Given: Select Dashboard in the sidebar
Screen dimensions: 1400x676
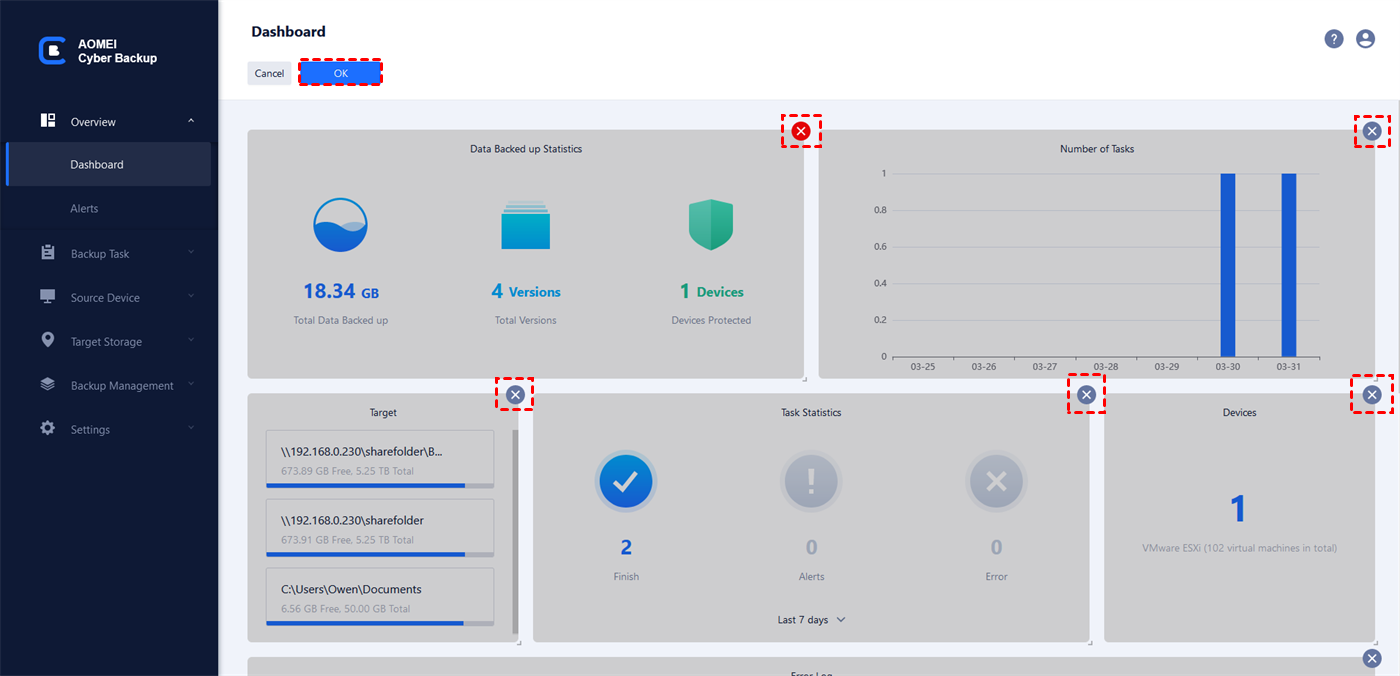Looking at the screenshot, I should 108,164.
